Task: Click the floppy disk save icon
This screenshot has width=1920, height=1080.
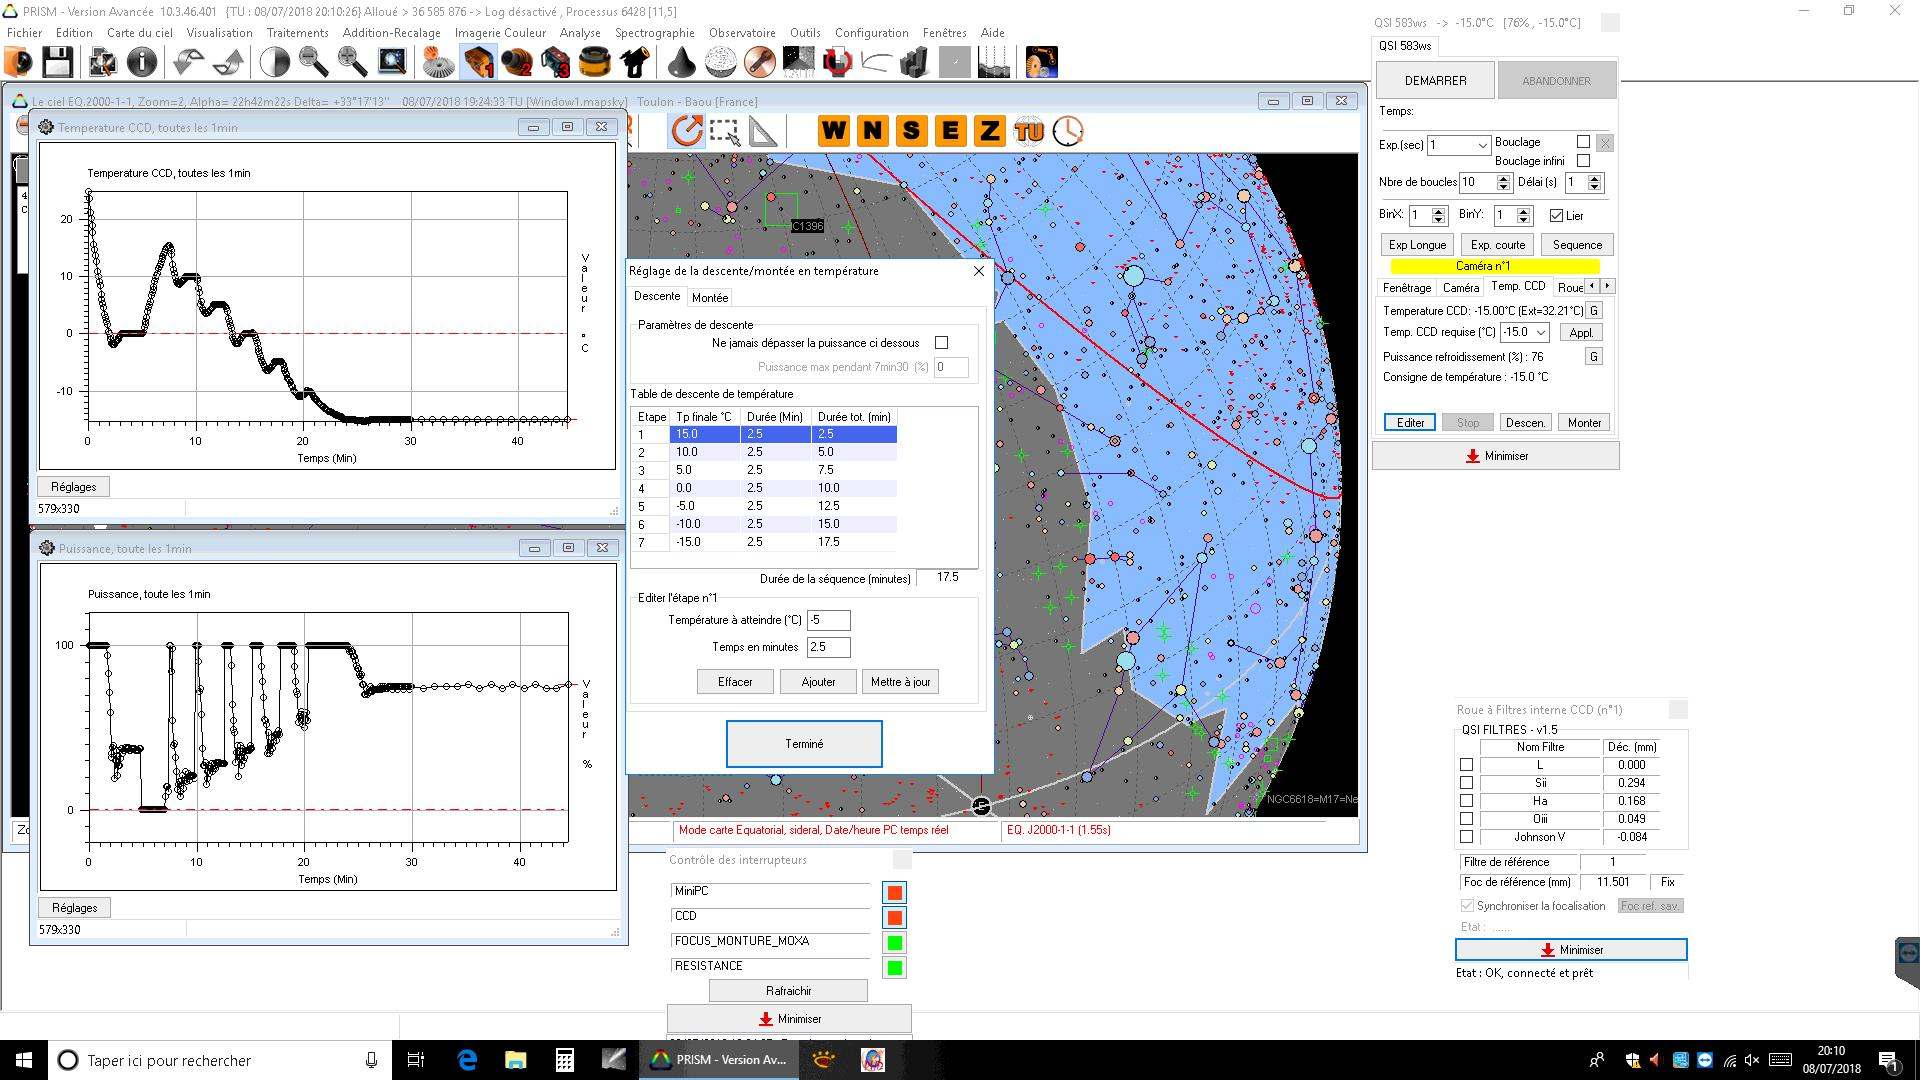Action: tap(57, 62)
